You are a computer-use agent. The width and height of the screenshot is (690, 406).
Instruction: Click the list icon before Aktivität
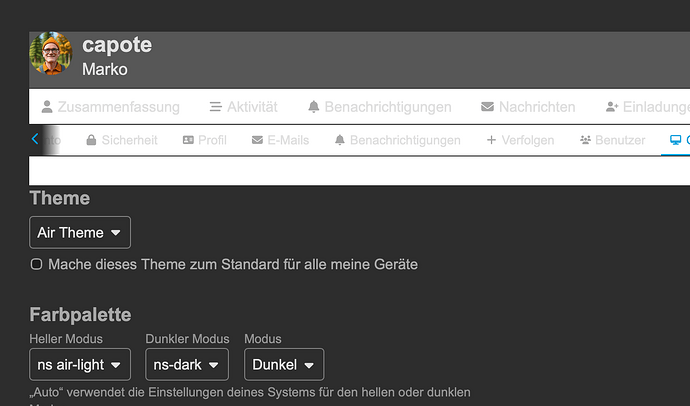(x=216, y=107)
